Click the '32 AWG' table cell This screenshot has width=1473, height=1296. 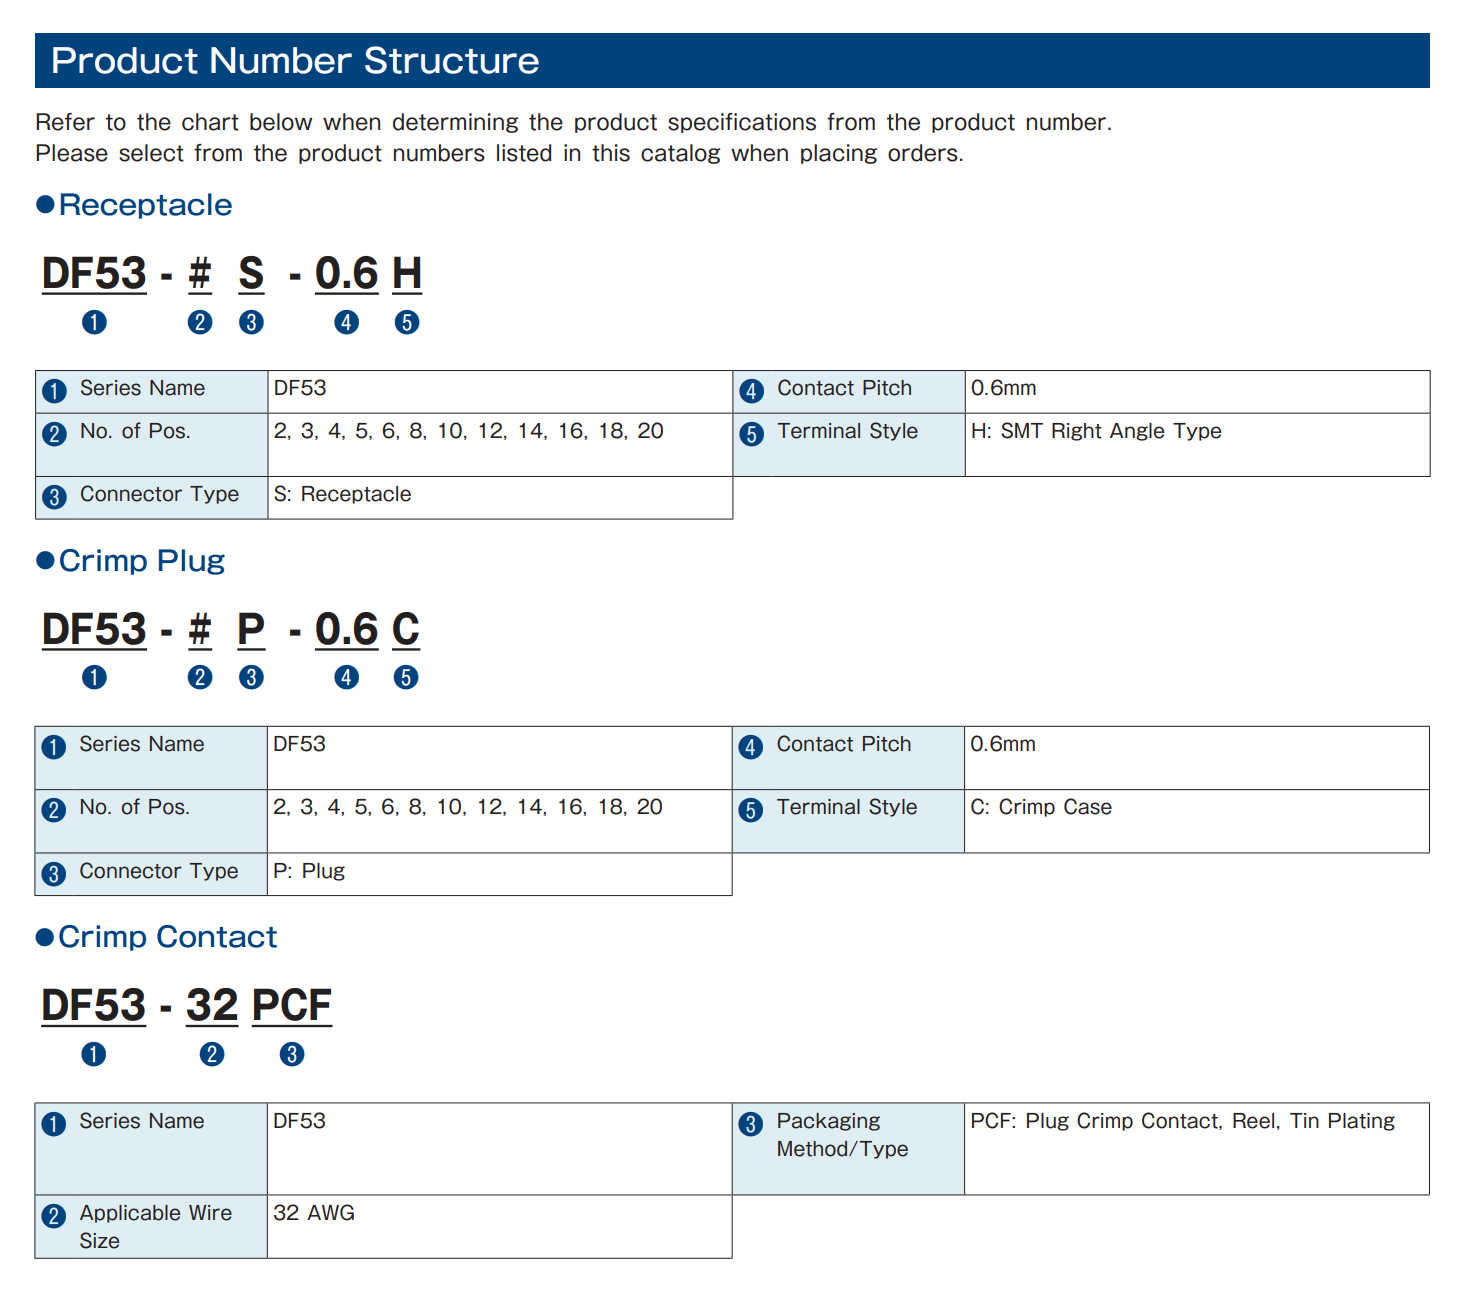pyautogui.click(x=500, y=1227)
